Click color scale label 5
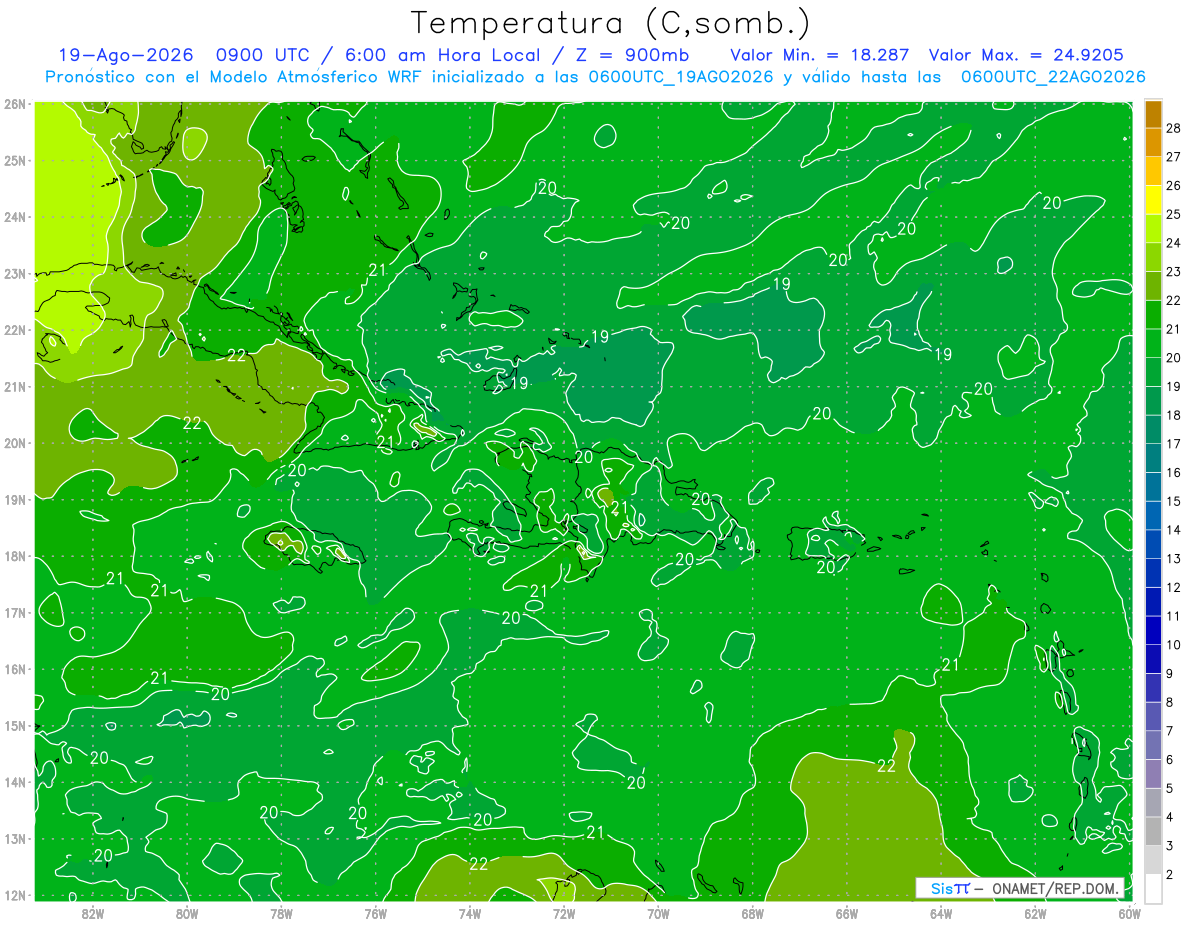Image resolution: width=1200 pixels, height=927 pixels. [1171, 788]
